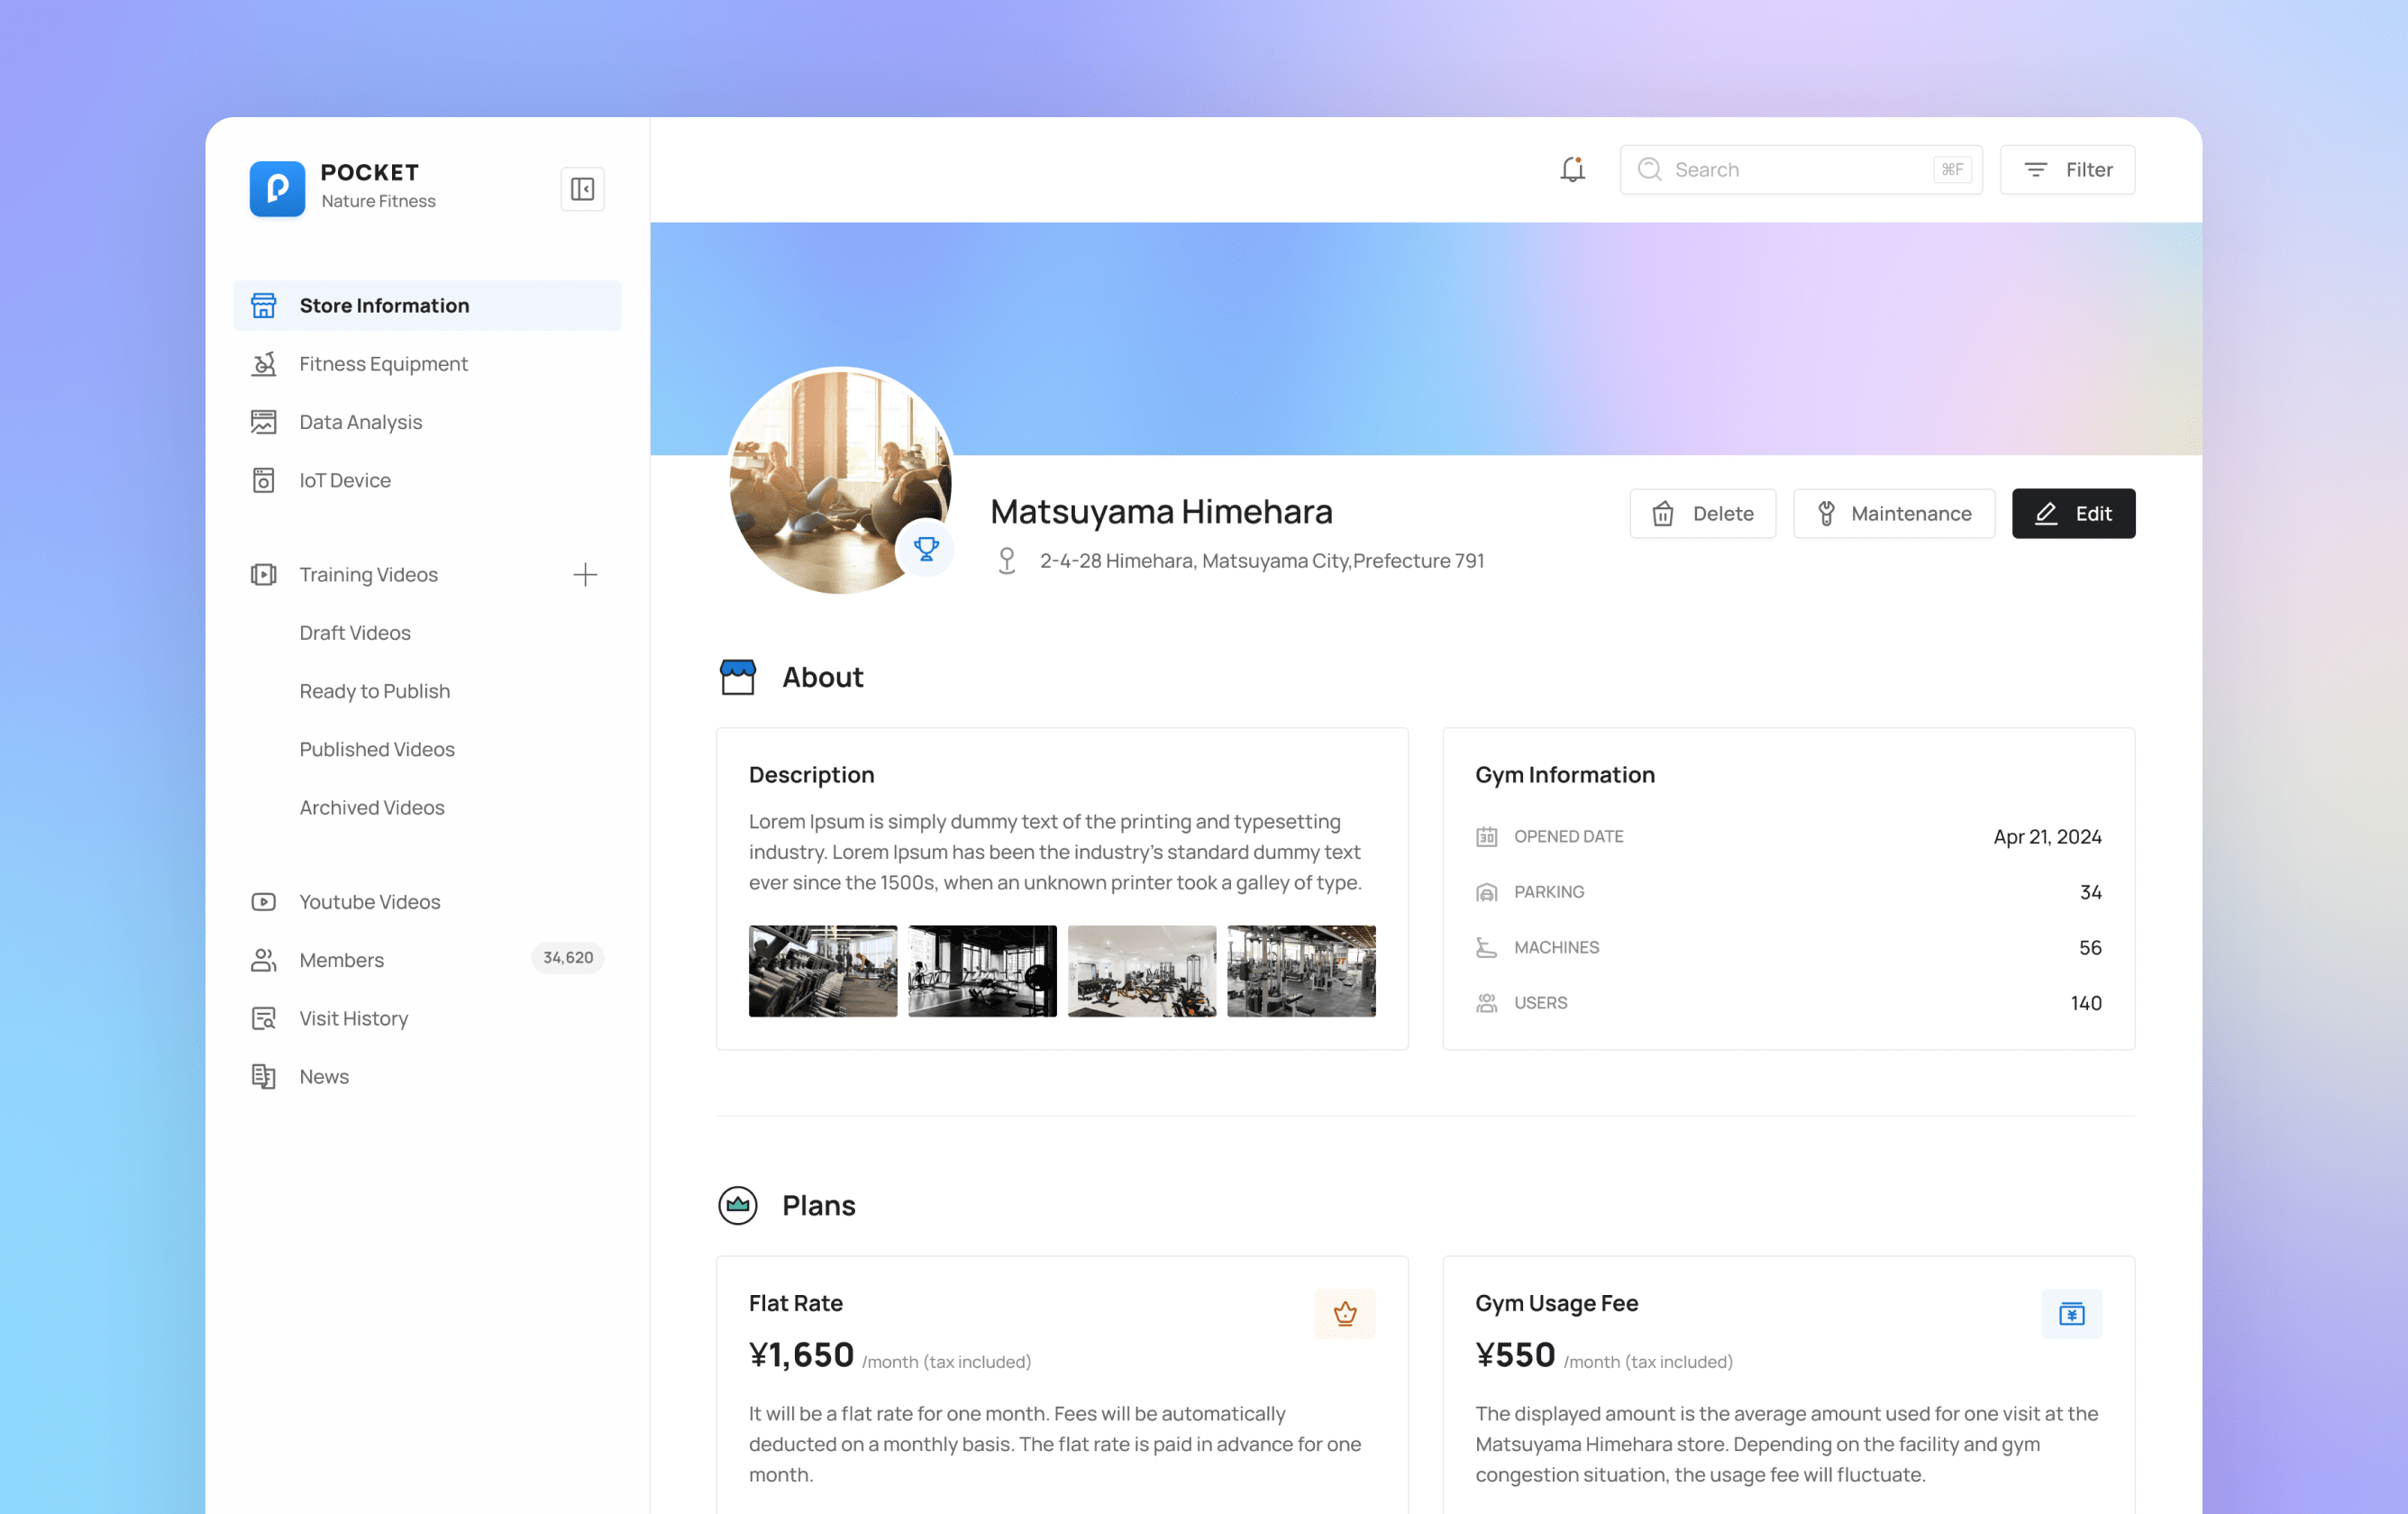This screenshot has width=2408, height=1514.
Task: Click the Youtube Videos play icon
Action: [263, 902]
